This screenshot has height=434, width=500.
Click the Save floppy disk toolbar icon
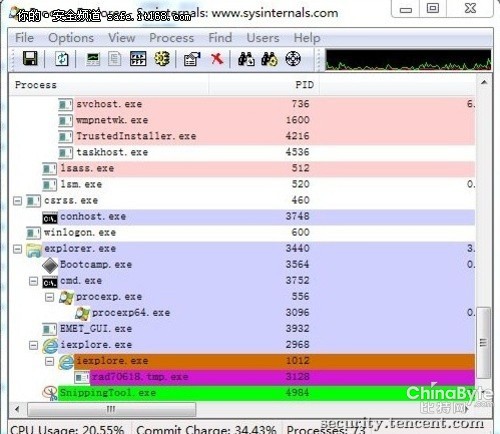[30, 58]
